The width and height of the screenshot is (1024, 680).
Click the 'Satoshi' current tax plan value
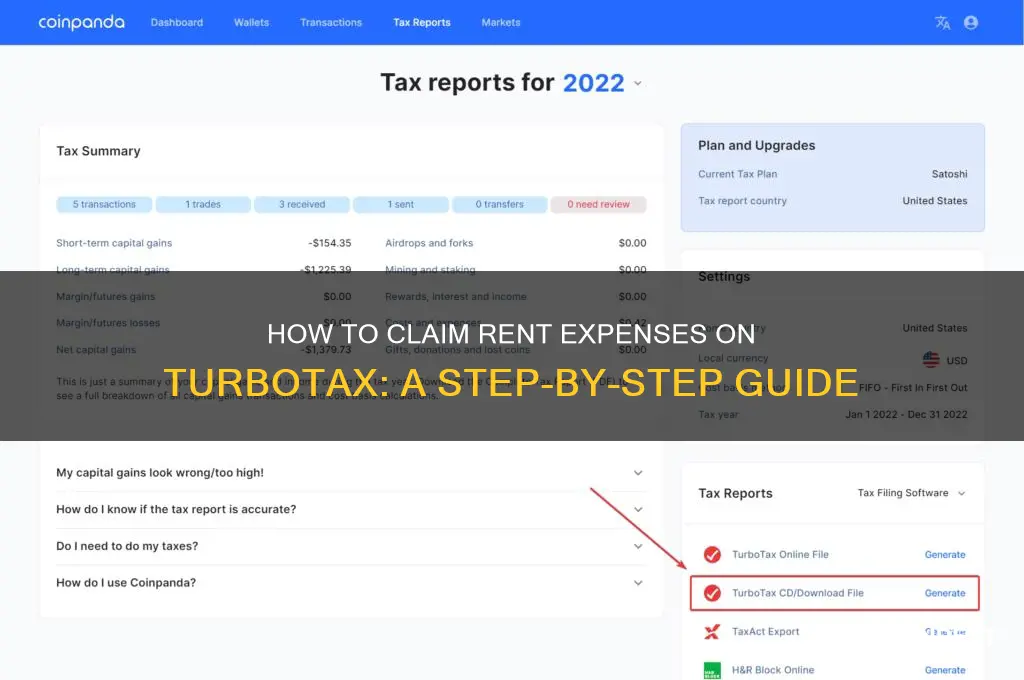pyautogui.click(x=950, y=174)
